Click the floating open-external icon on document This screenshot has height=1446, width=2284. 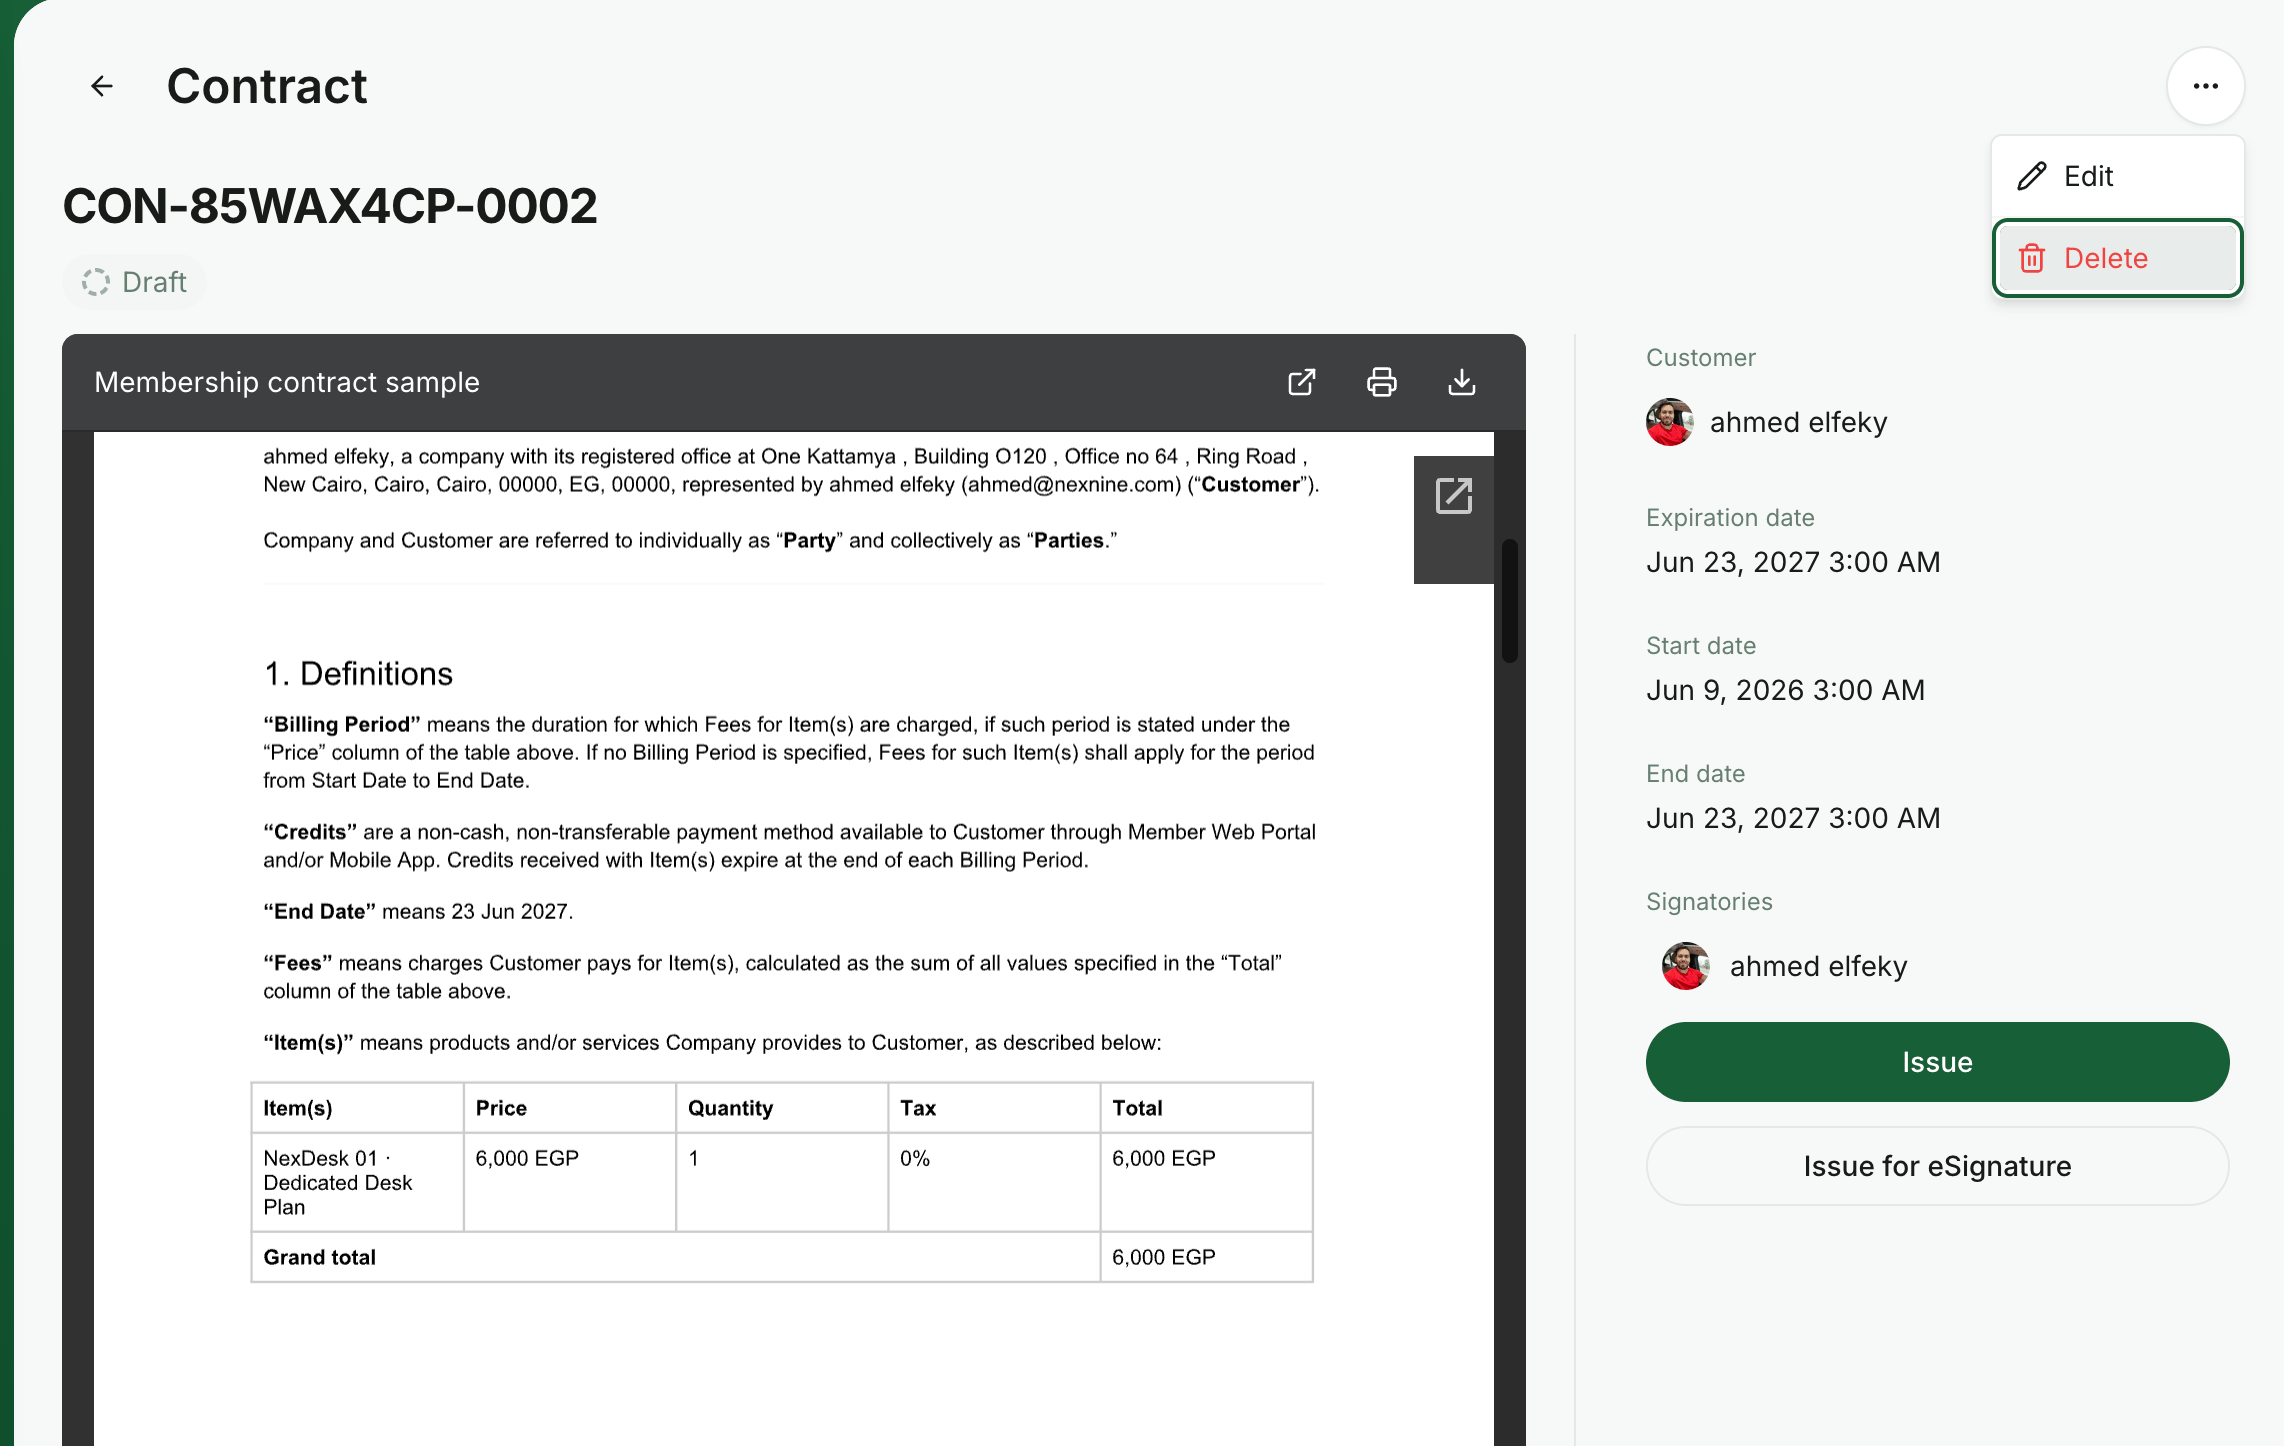pos(1454,496)
